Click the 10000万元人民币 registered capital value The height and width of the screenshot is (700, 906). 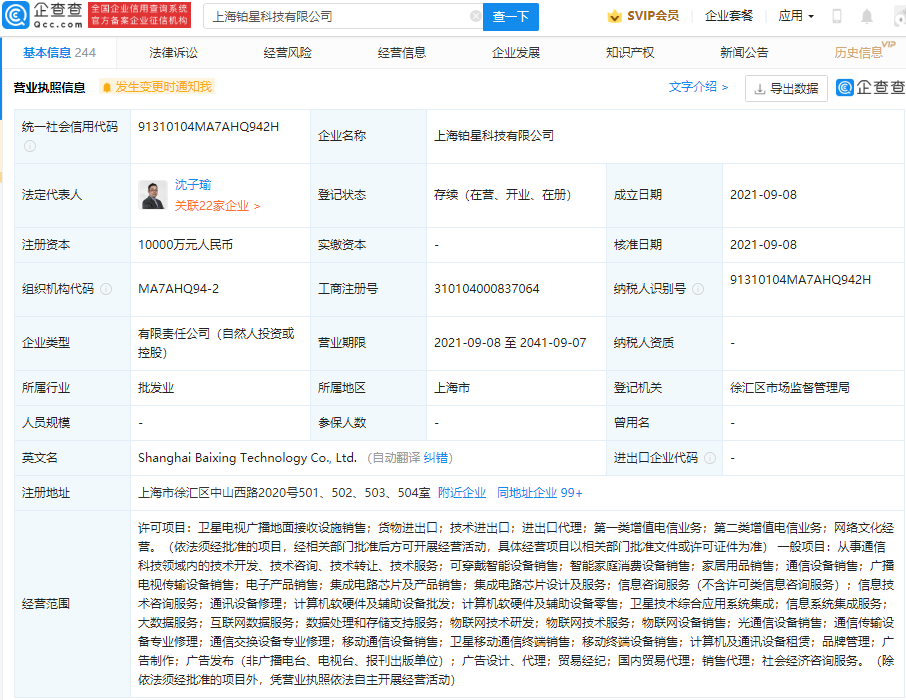click(185, 245)
